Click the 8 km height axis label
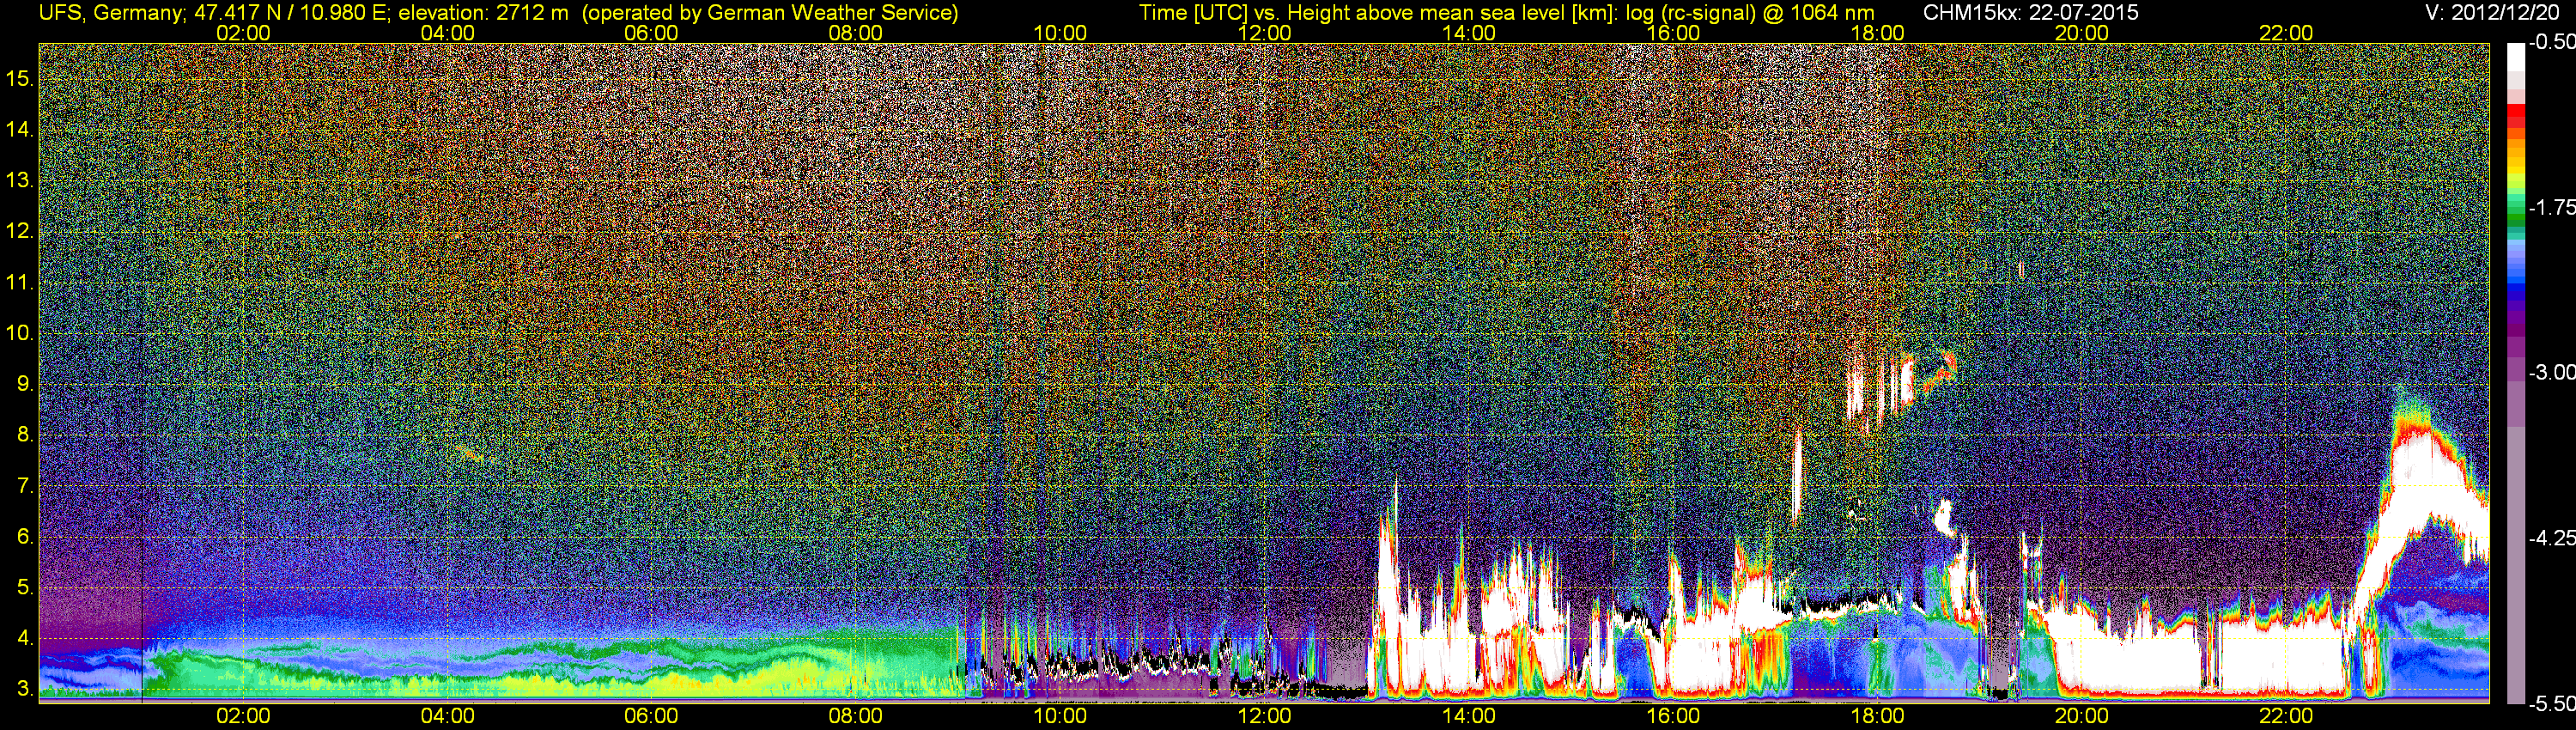 click(24, 435)
